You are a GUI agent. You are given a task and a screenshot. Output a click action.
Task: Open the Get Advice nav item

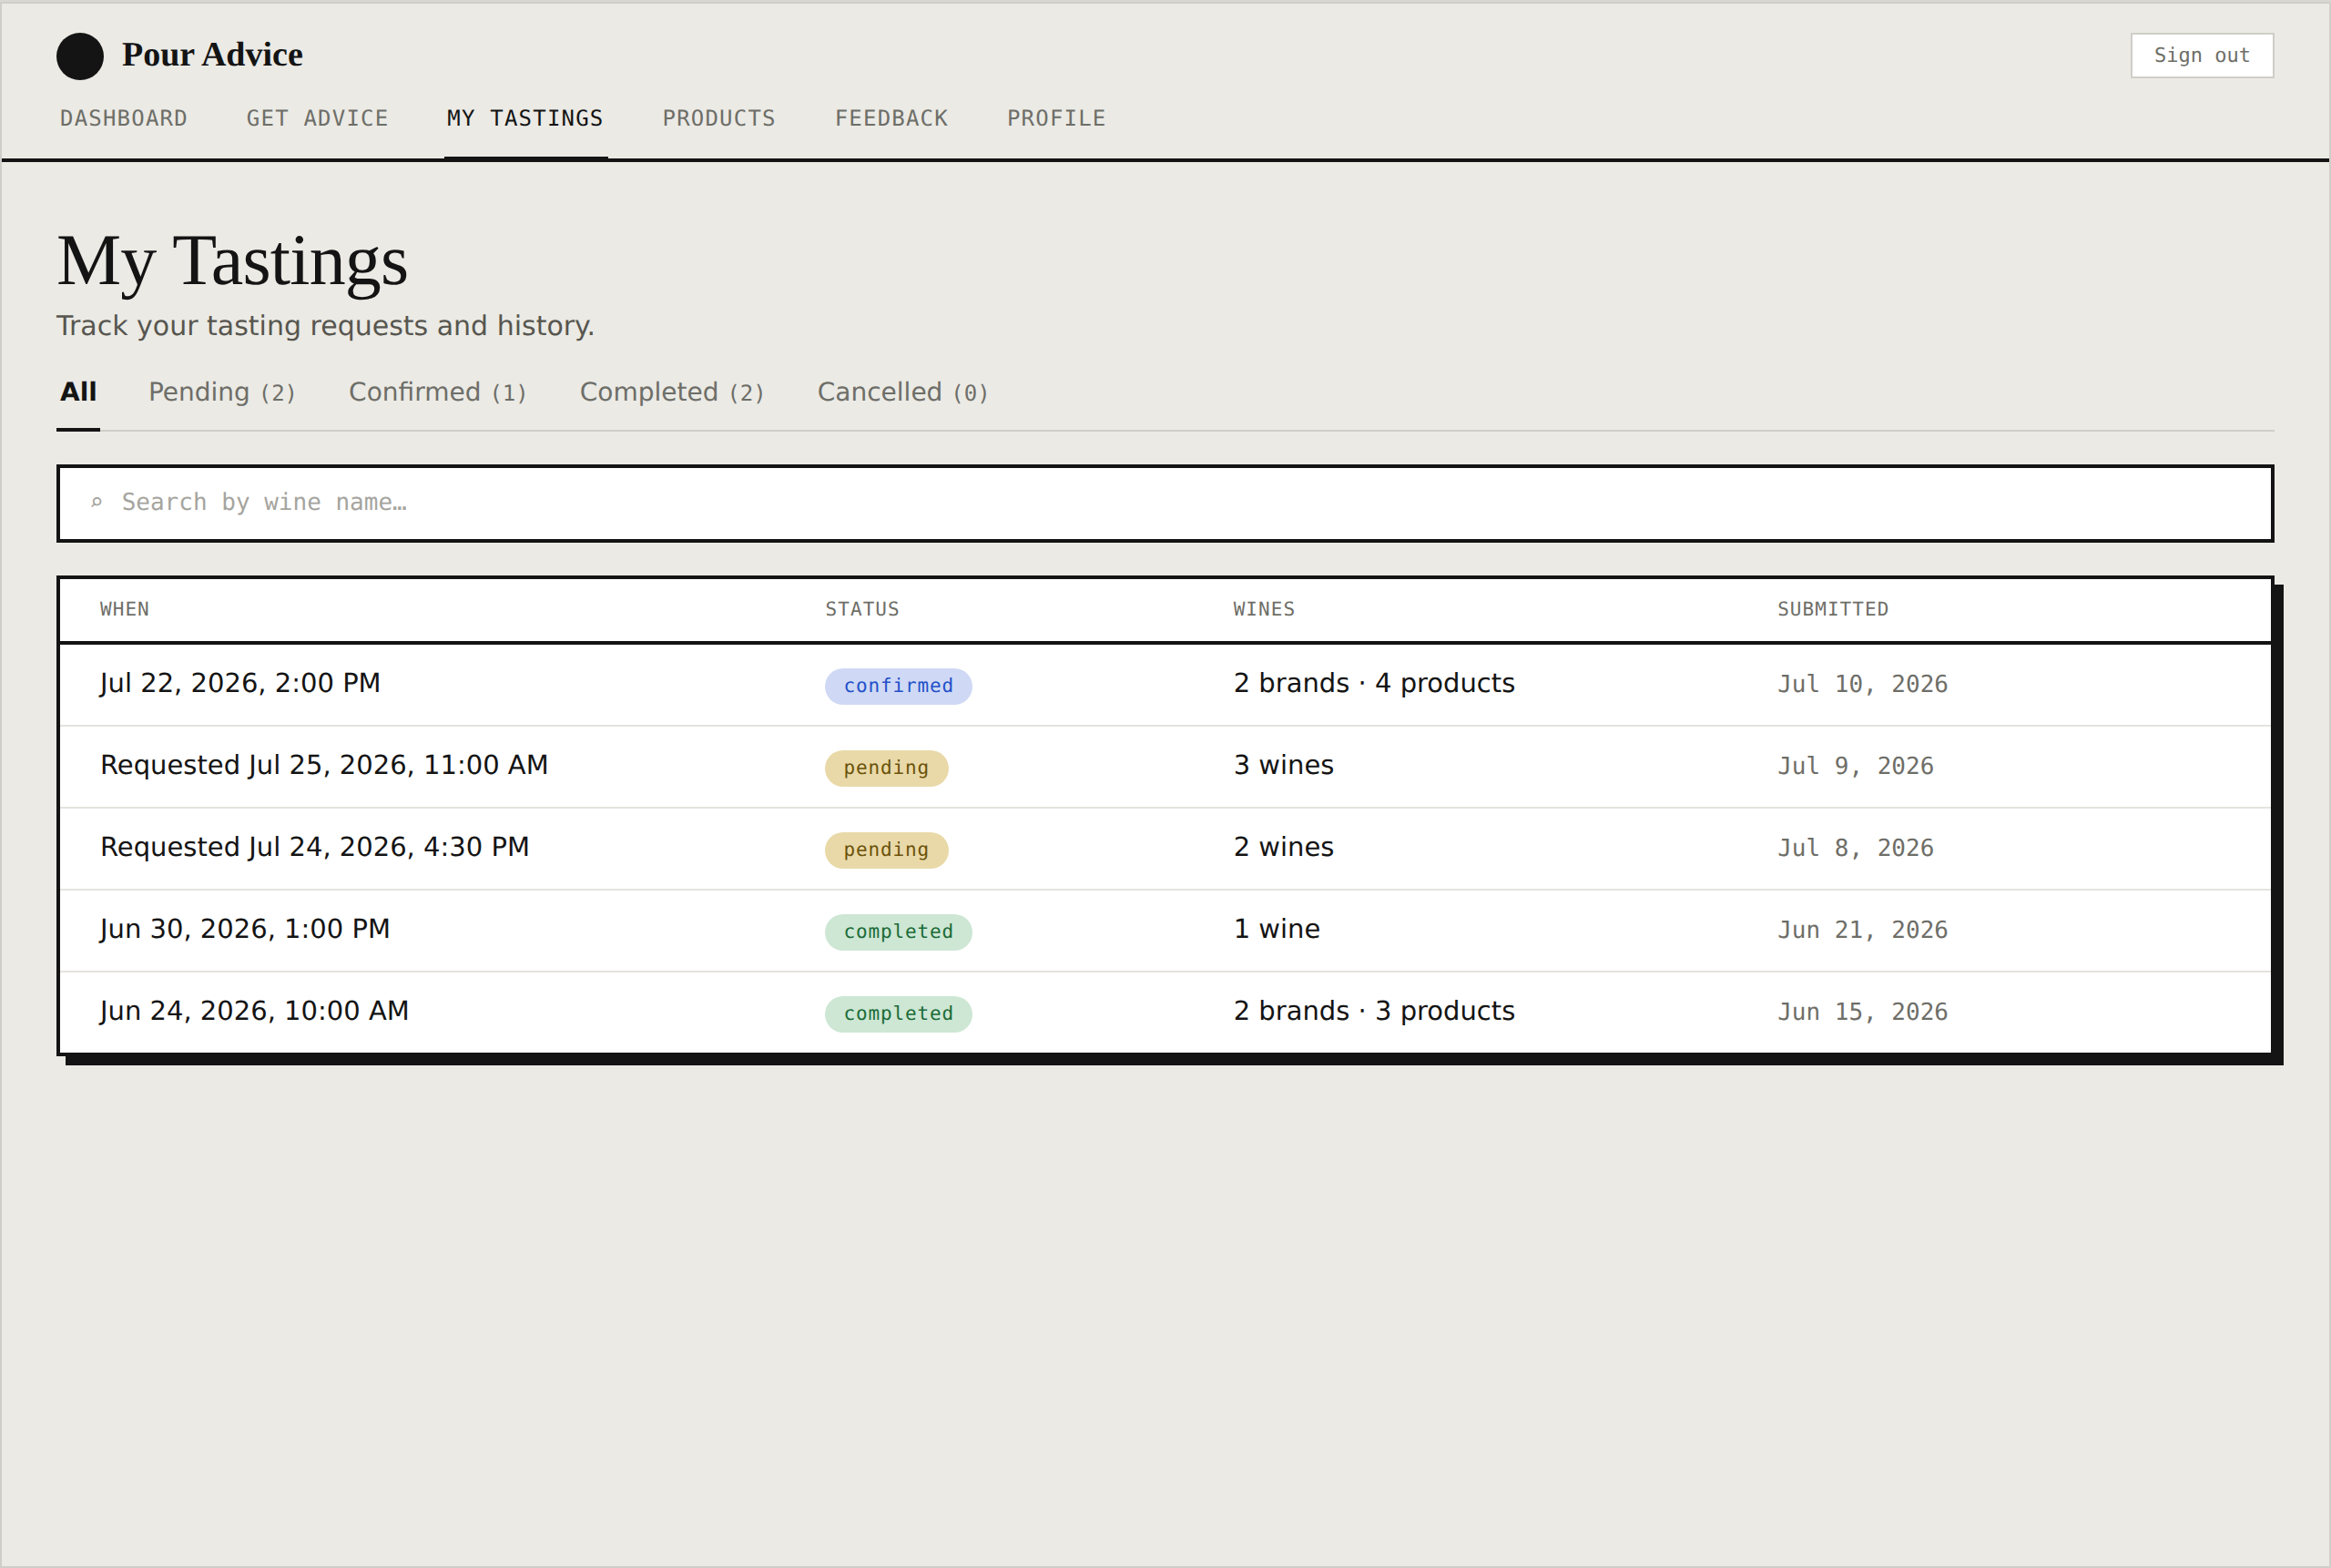coord(317,118)
